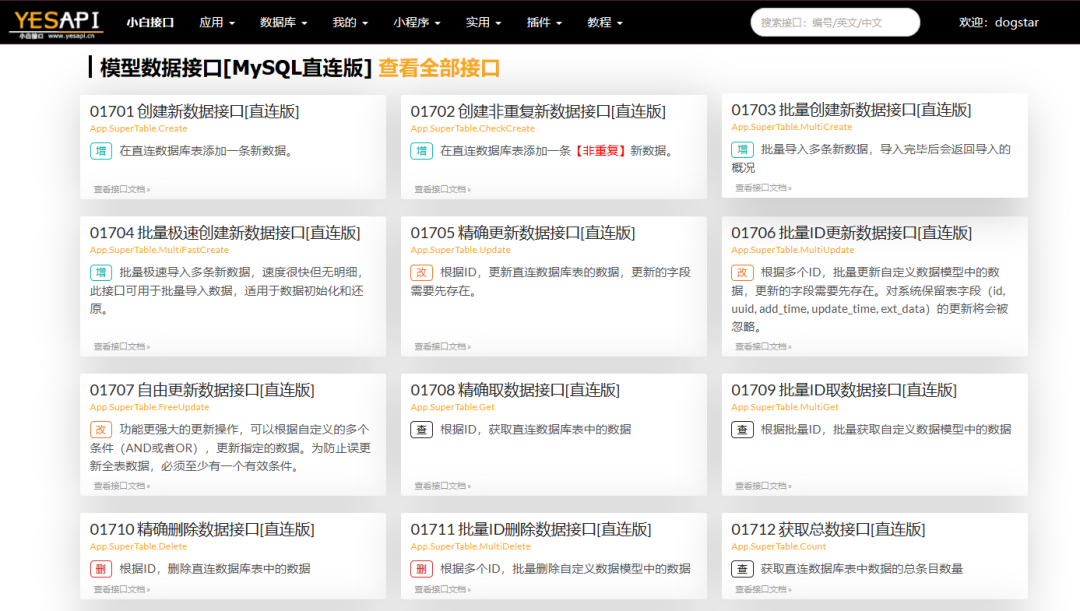The image size is (1080, 611).
Task: Open the 插件 dropdown menu
Action: coord(544,22)
